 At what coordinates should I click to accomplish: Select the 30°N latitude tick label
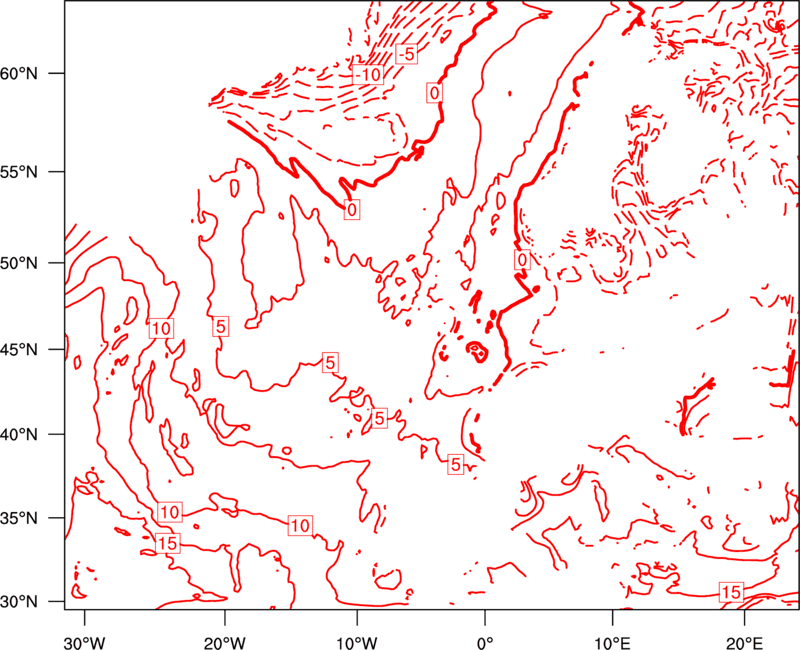pos(19,602)
